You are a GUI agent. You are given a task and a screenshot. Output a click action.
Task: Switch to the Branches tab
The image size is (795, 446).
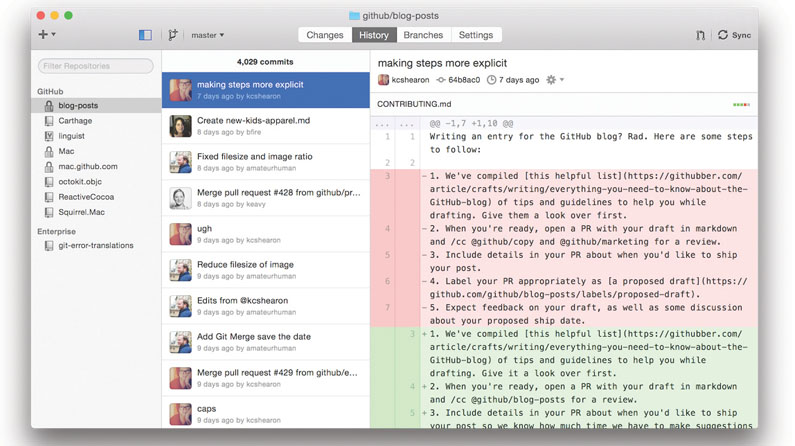423,35
